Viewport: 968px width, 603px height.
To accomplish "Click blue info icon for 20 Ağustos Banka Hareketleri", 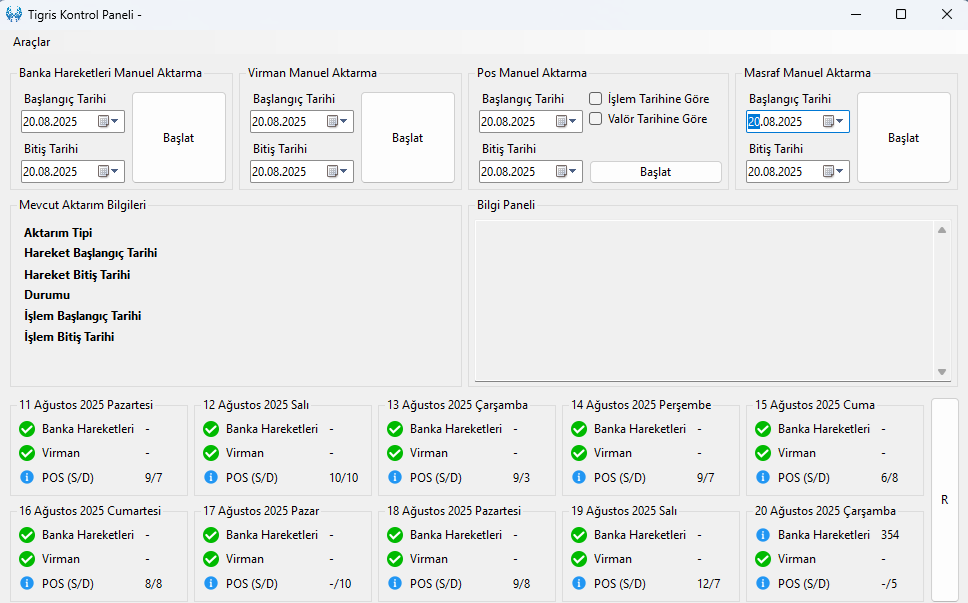I will click(x=763, y=535).
